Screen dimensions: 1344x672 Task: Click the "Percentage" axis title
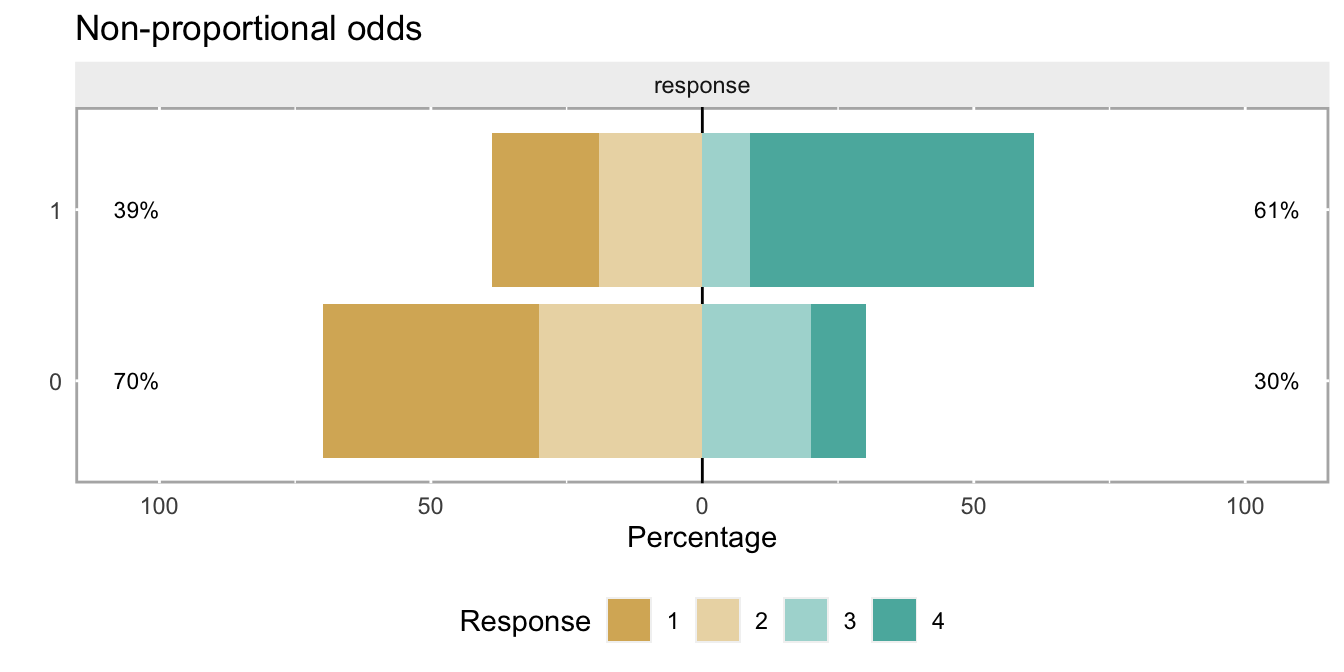[x=702, y=538]
